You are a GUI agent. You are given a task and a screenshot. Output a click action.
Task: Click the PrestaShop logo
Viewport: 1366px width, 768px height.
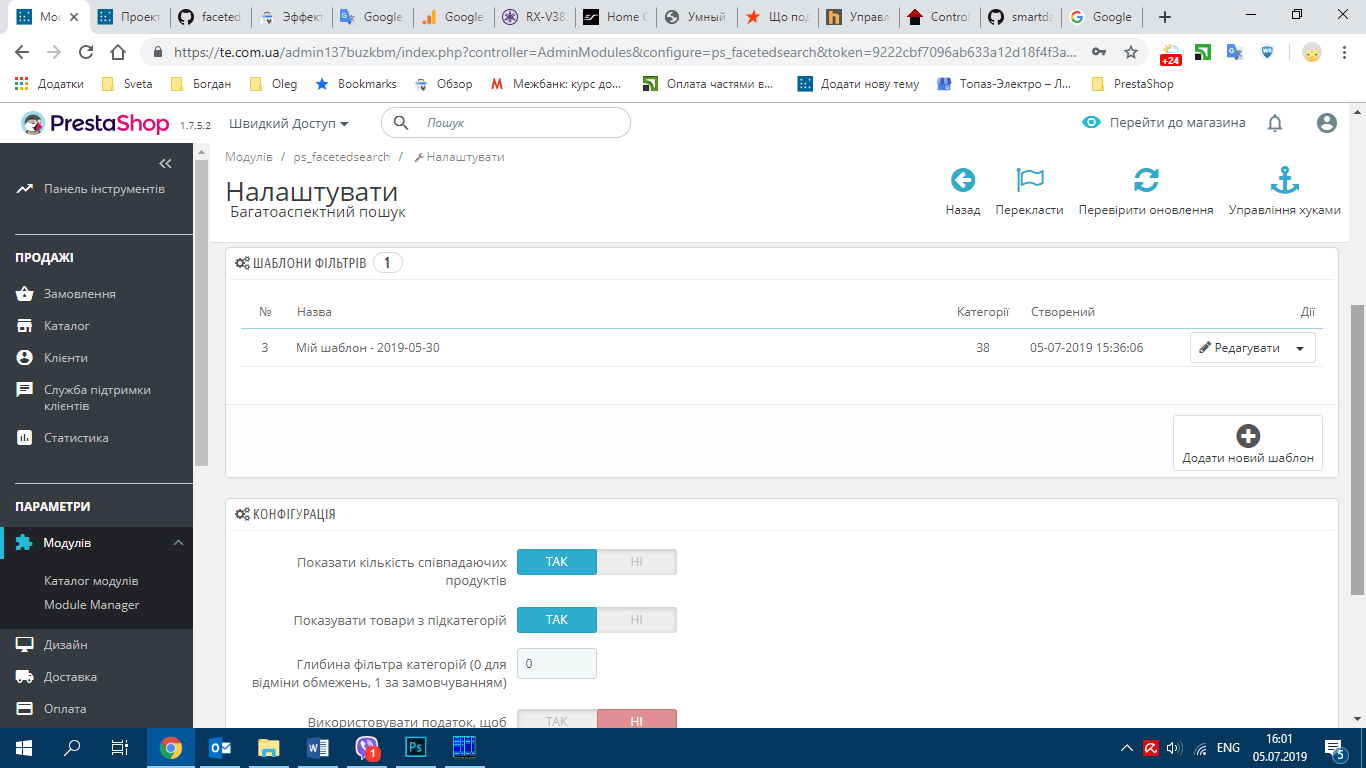pyautogui.click(x=96, y=123)
